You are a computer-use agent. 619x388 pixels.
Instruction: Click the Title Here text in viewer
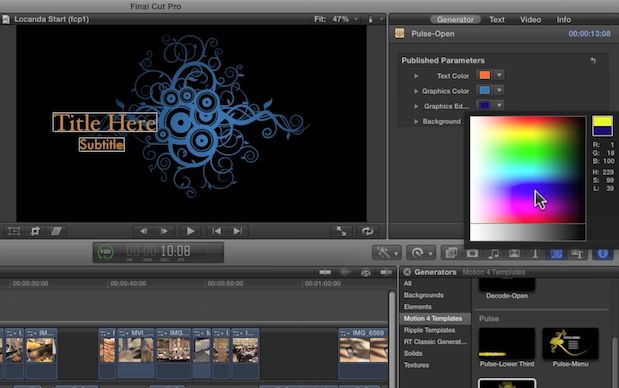point(105,122)
